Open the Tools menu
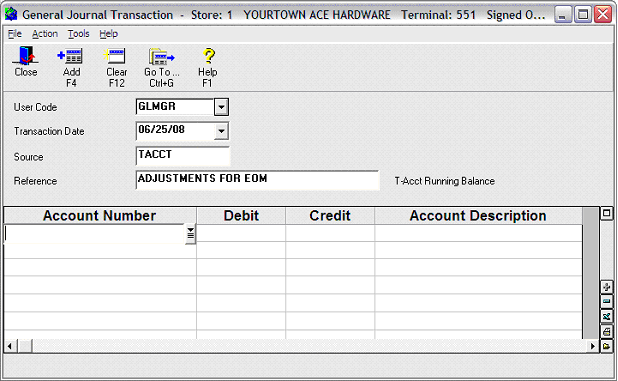 point(78,34)
